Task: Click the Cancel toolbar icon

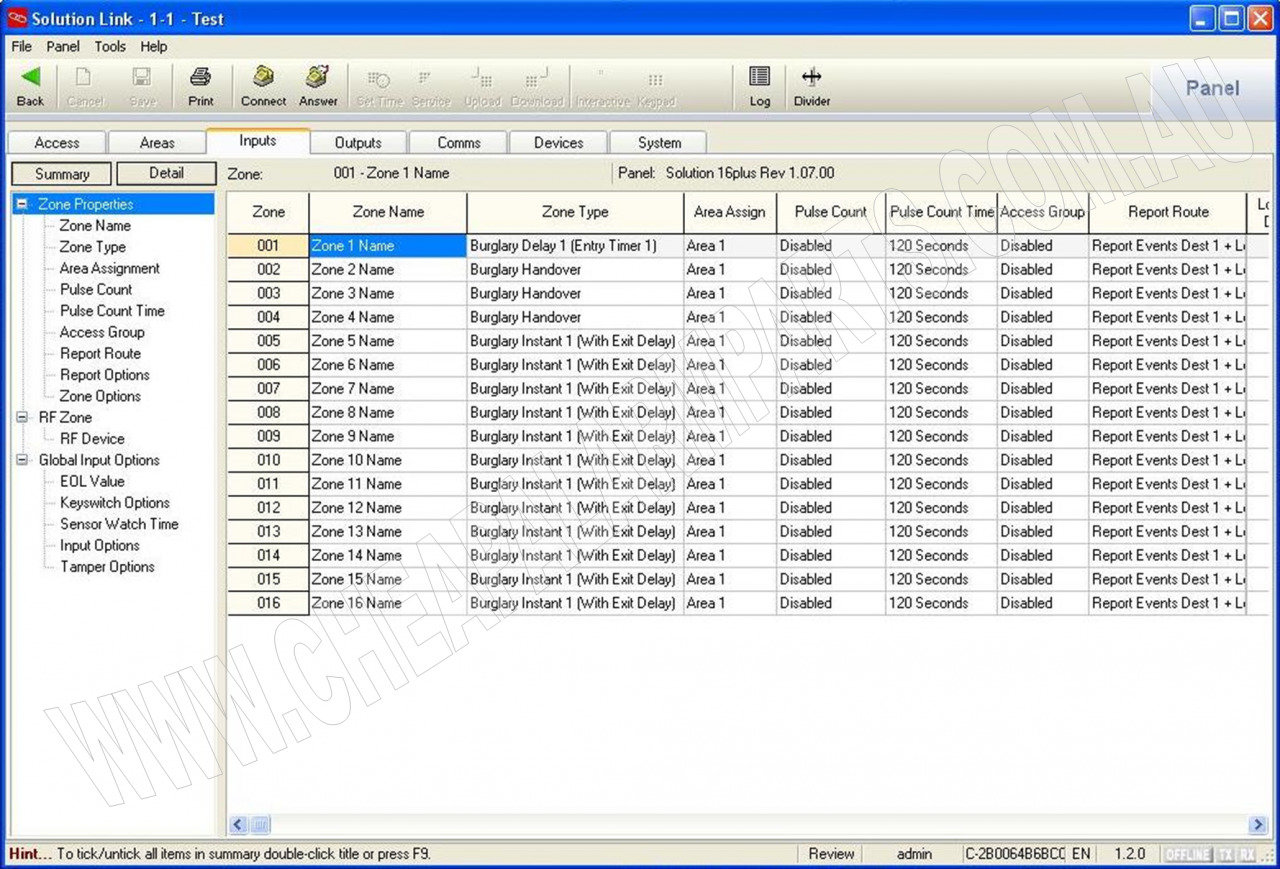Action: point(85,86)
